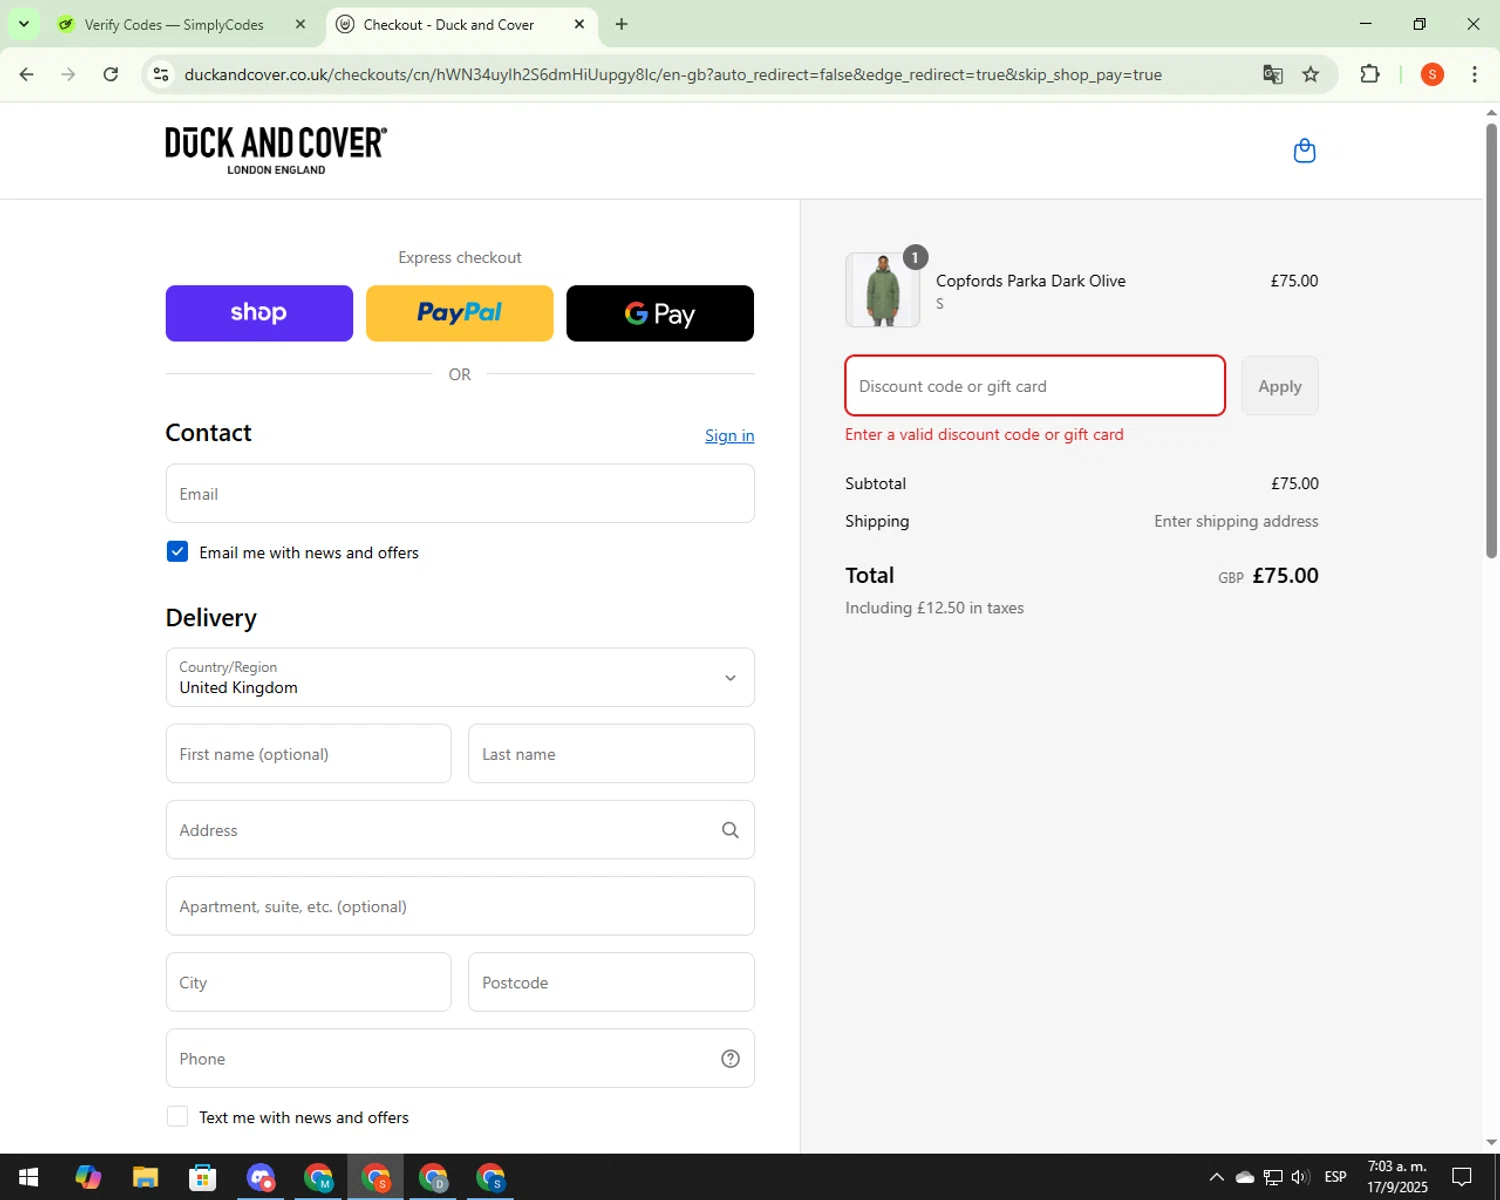
Task: Close the Verify Codes tab
Action: tap(300, 24)
